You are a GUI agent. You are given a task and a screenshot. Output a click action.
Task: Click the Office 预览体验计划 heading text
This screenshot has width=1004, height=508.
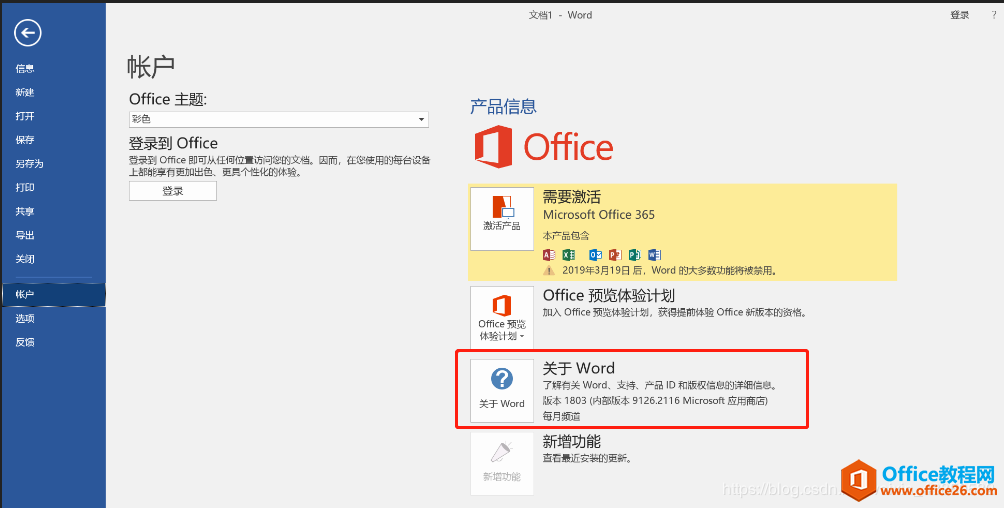coord(609,295)
